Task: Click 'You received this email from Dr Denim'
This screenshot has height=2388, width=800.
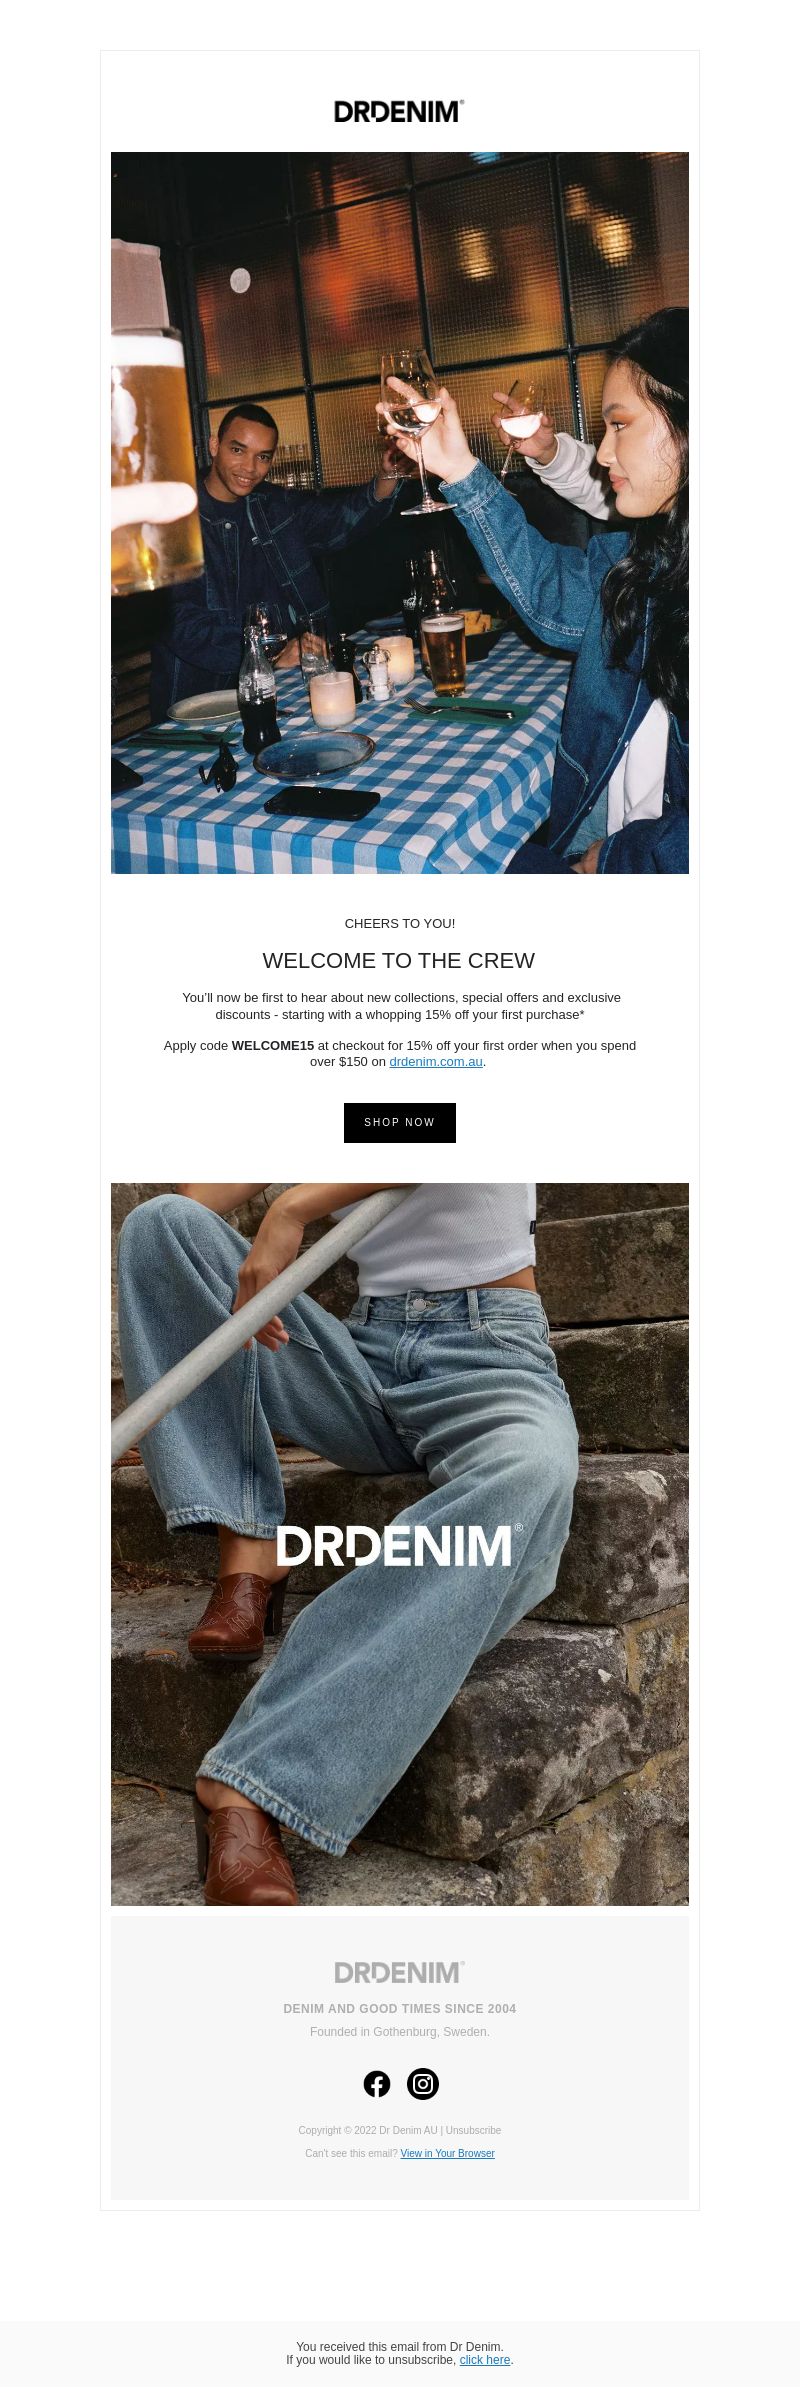Action: [x=400, y=2346]
